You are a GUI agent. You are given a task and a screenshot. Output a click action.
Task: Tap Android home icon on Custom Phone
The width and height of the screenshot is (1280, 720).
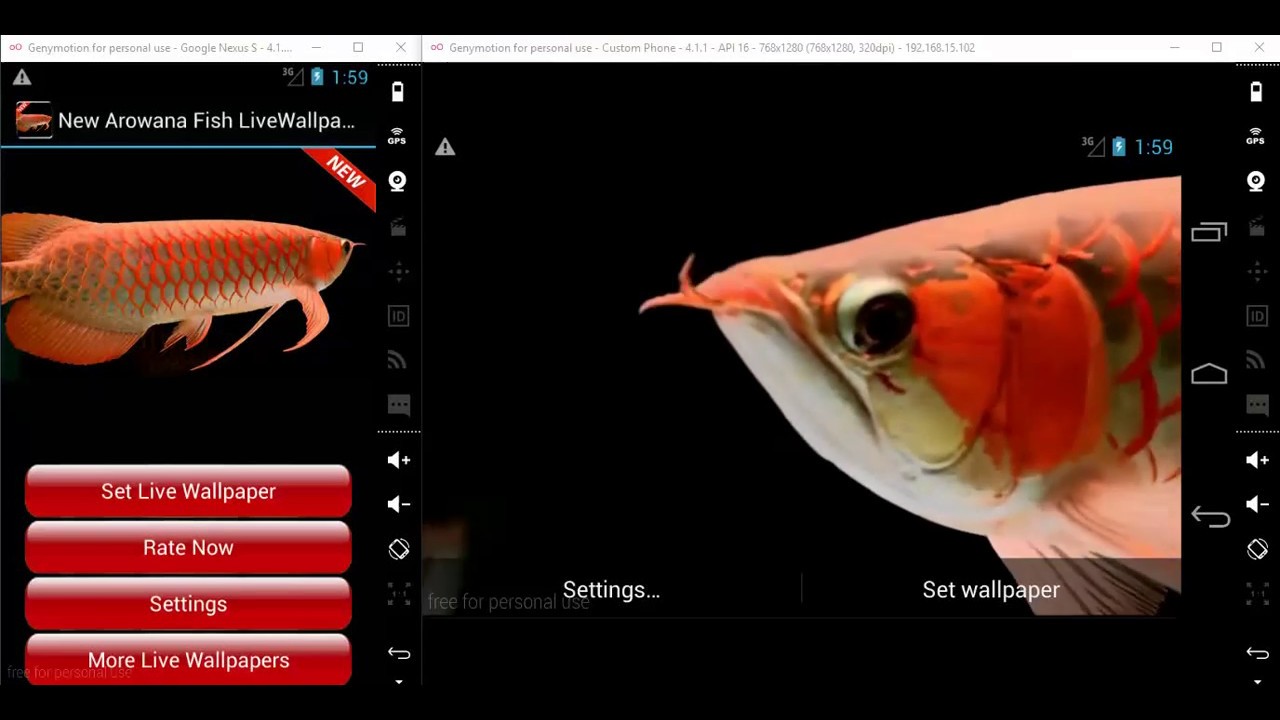coord(1209,374)
